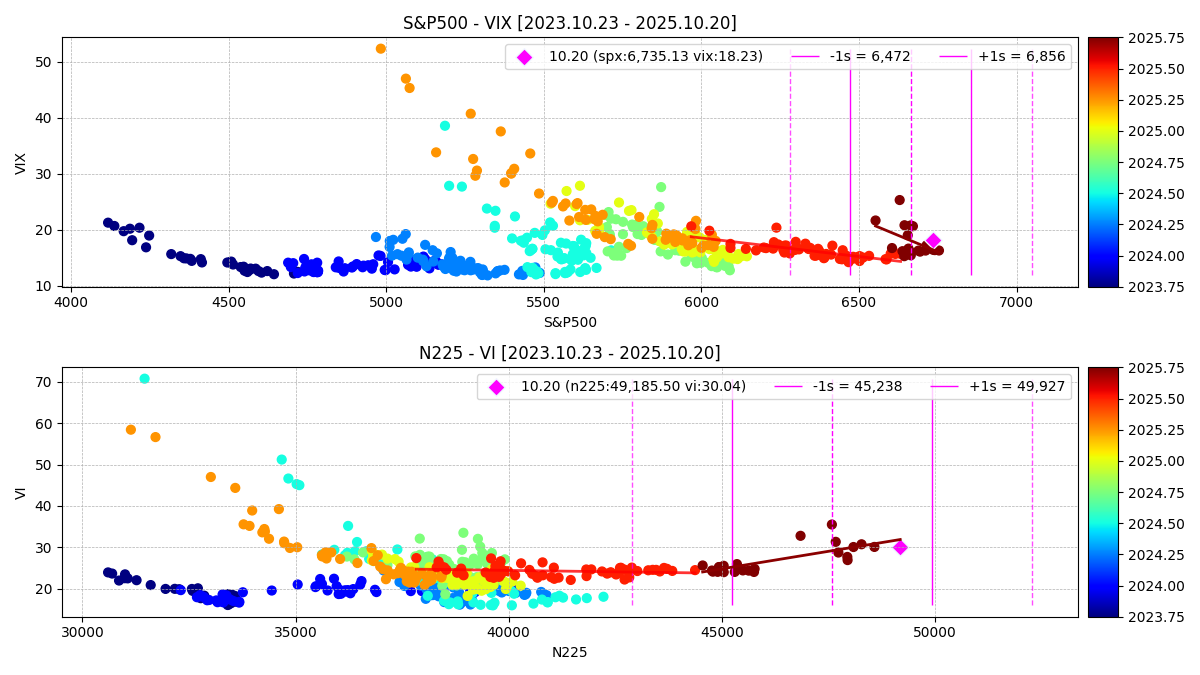Click the leftmost navy dot on N225 chart
Viewport: 1200px width, 675px height.
click(x=108, y=572)
